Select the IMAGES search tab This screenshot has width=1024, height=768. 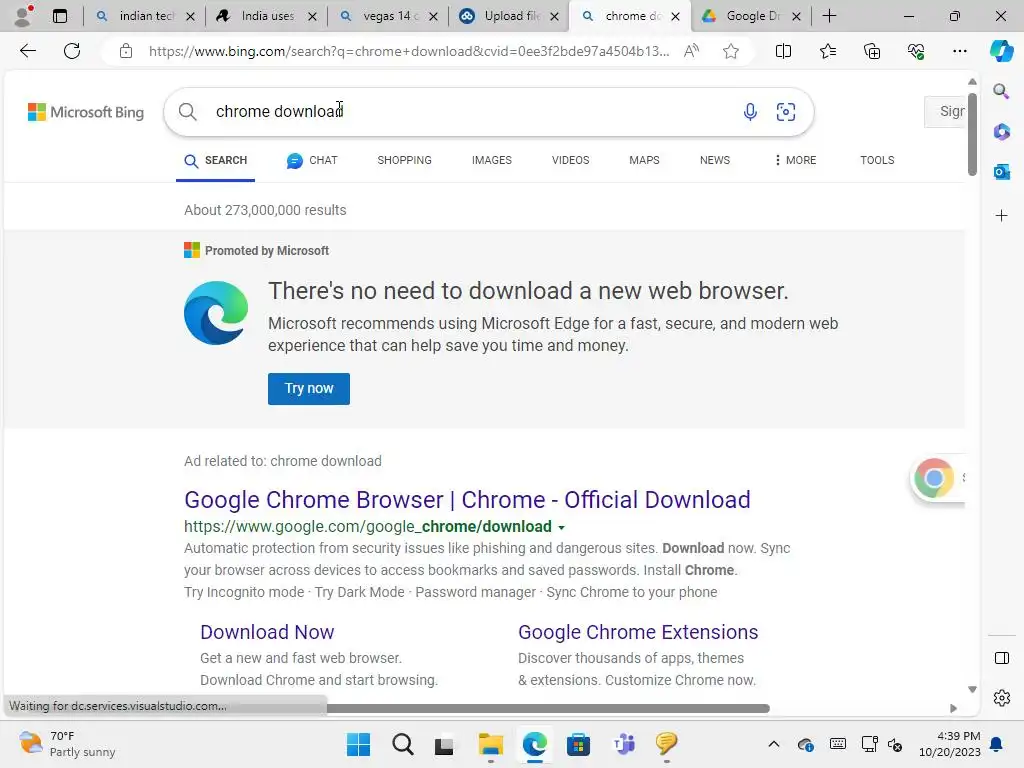click(x=492, y=160)
